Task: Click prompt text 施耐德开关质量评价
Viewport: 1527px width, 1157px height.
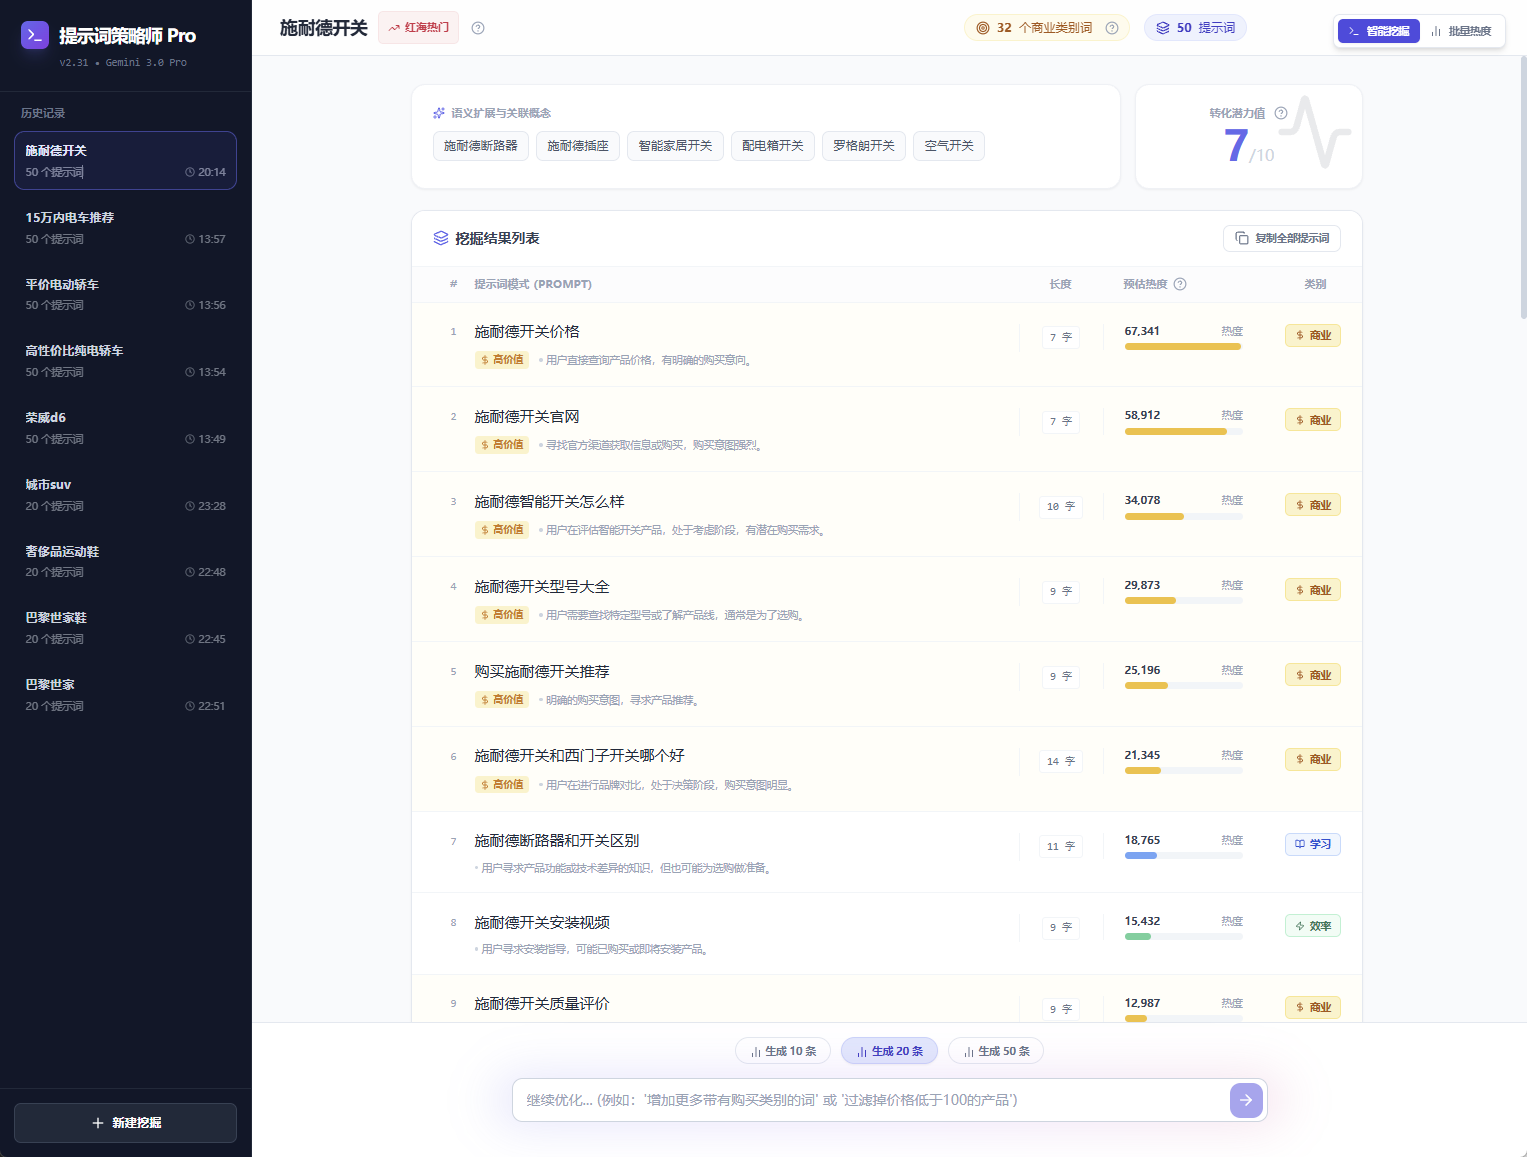Action: (x=542, y=1004)
